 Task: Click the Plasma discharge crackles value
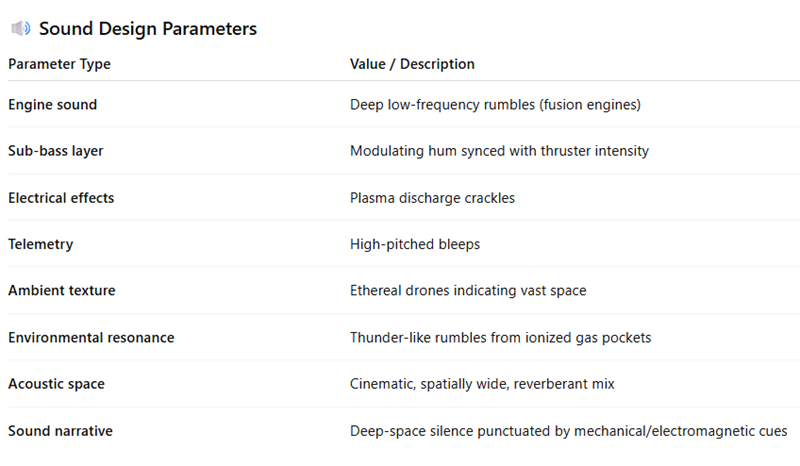[x=432, y=198]
